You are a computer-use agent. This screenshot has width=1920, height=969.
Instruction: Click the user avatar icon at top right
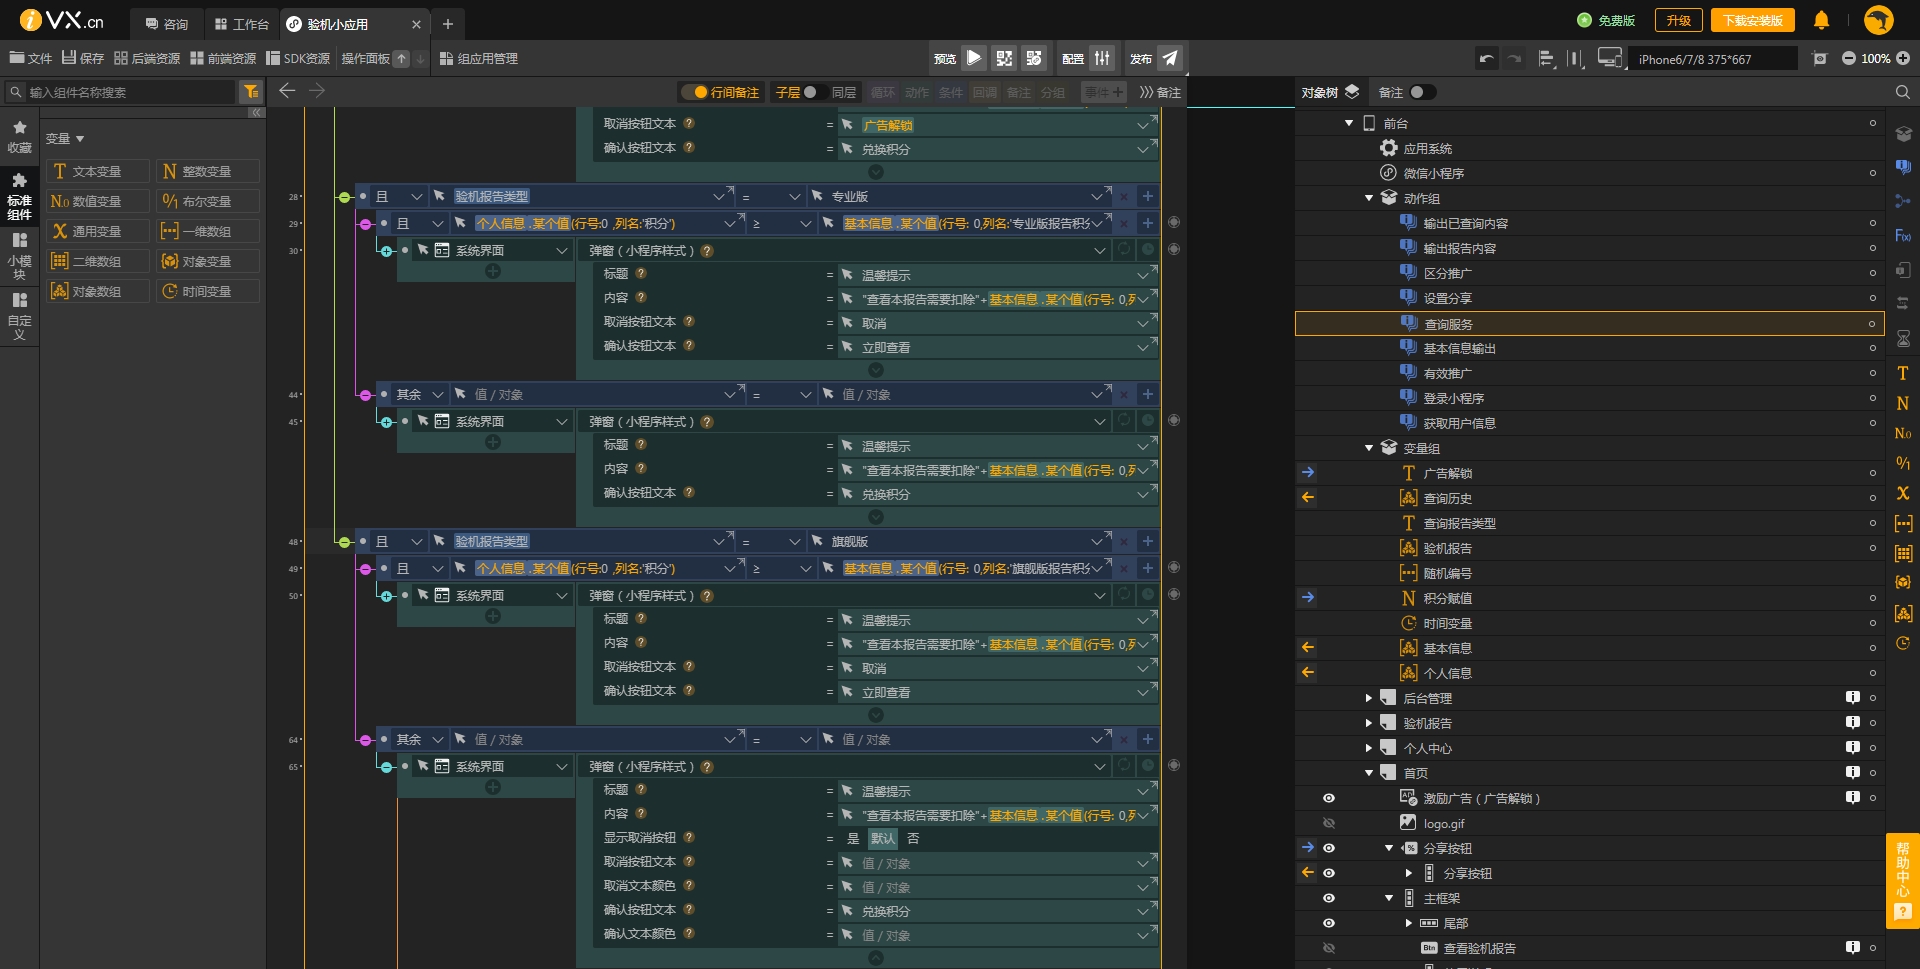tap(1879, 20)
